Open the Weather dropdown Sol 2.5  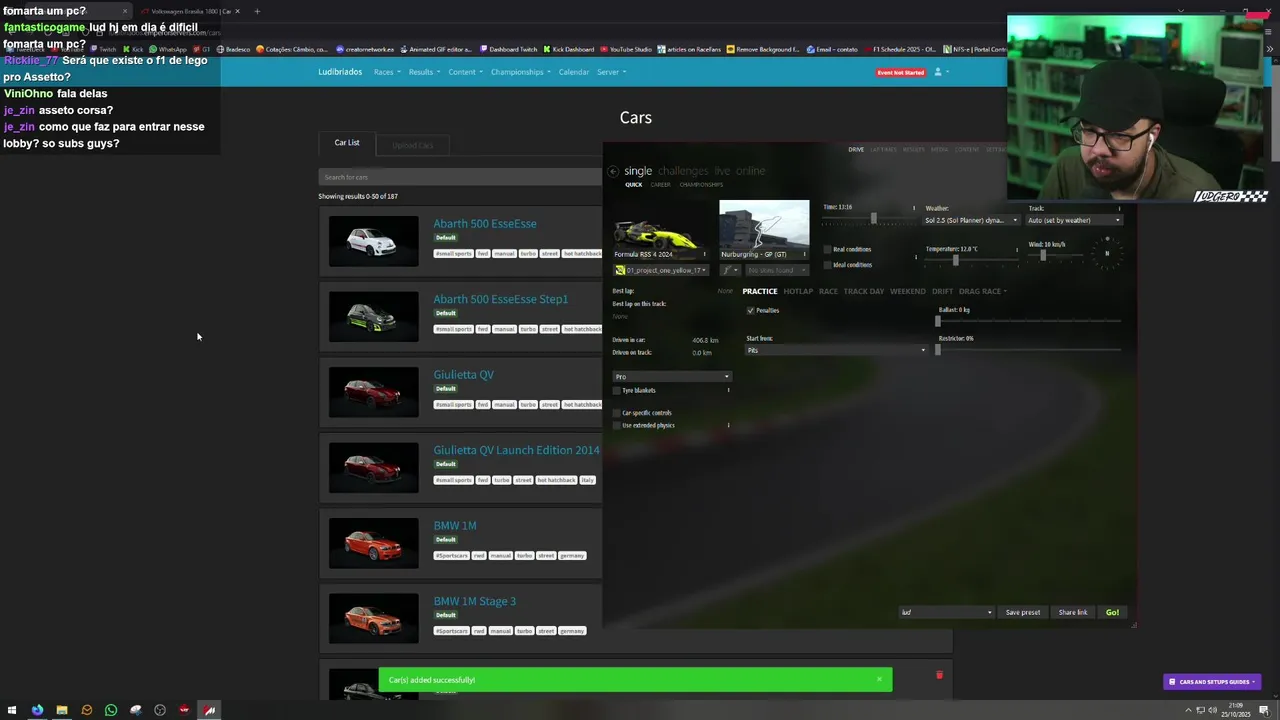971,220
